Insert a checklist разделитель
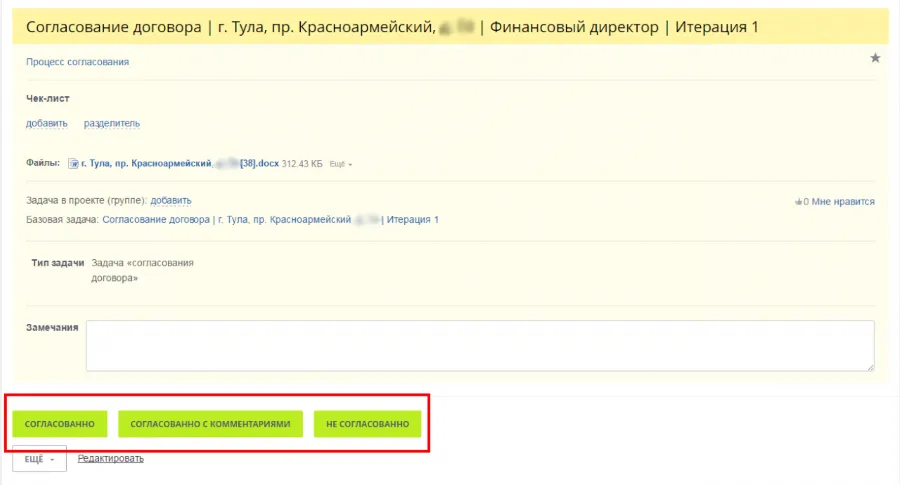The width and height of the screenshot is (900, 485). (112, 123)
